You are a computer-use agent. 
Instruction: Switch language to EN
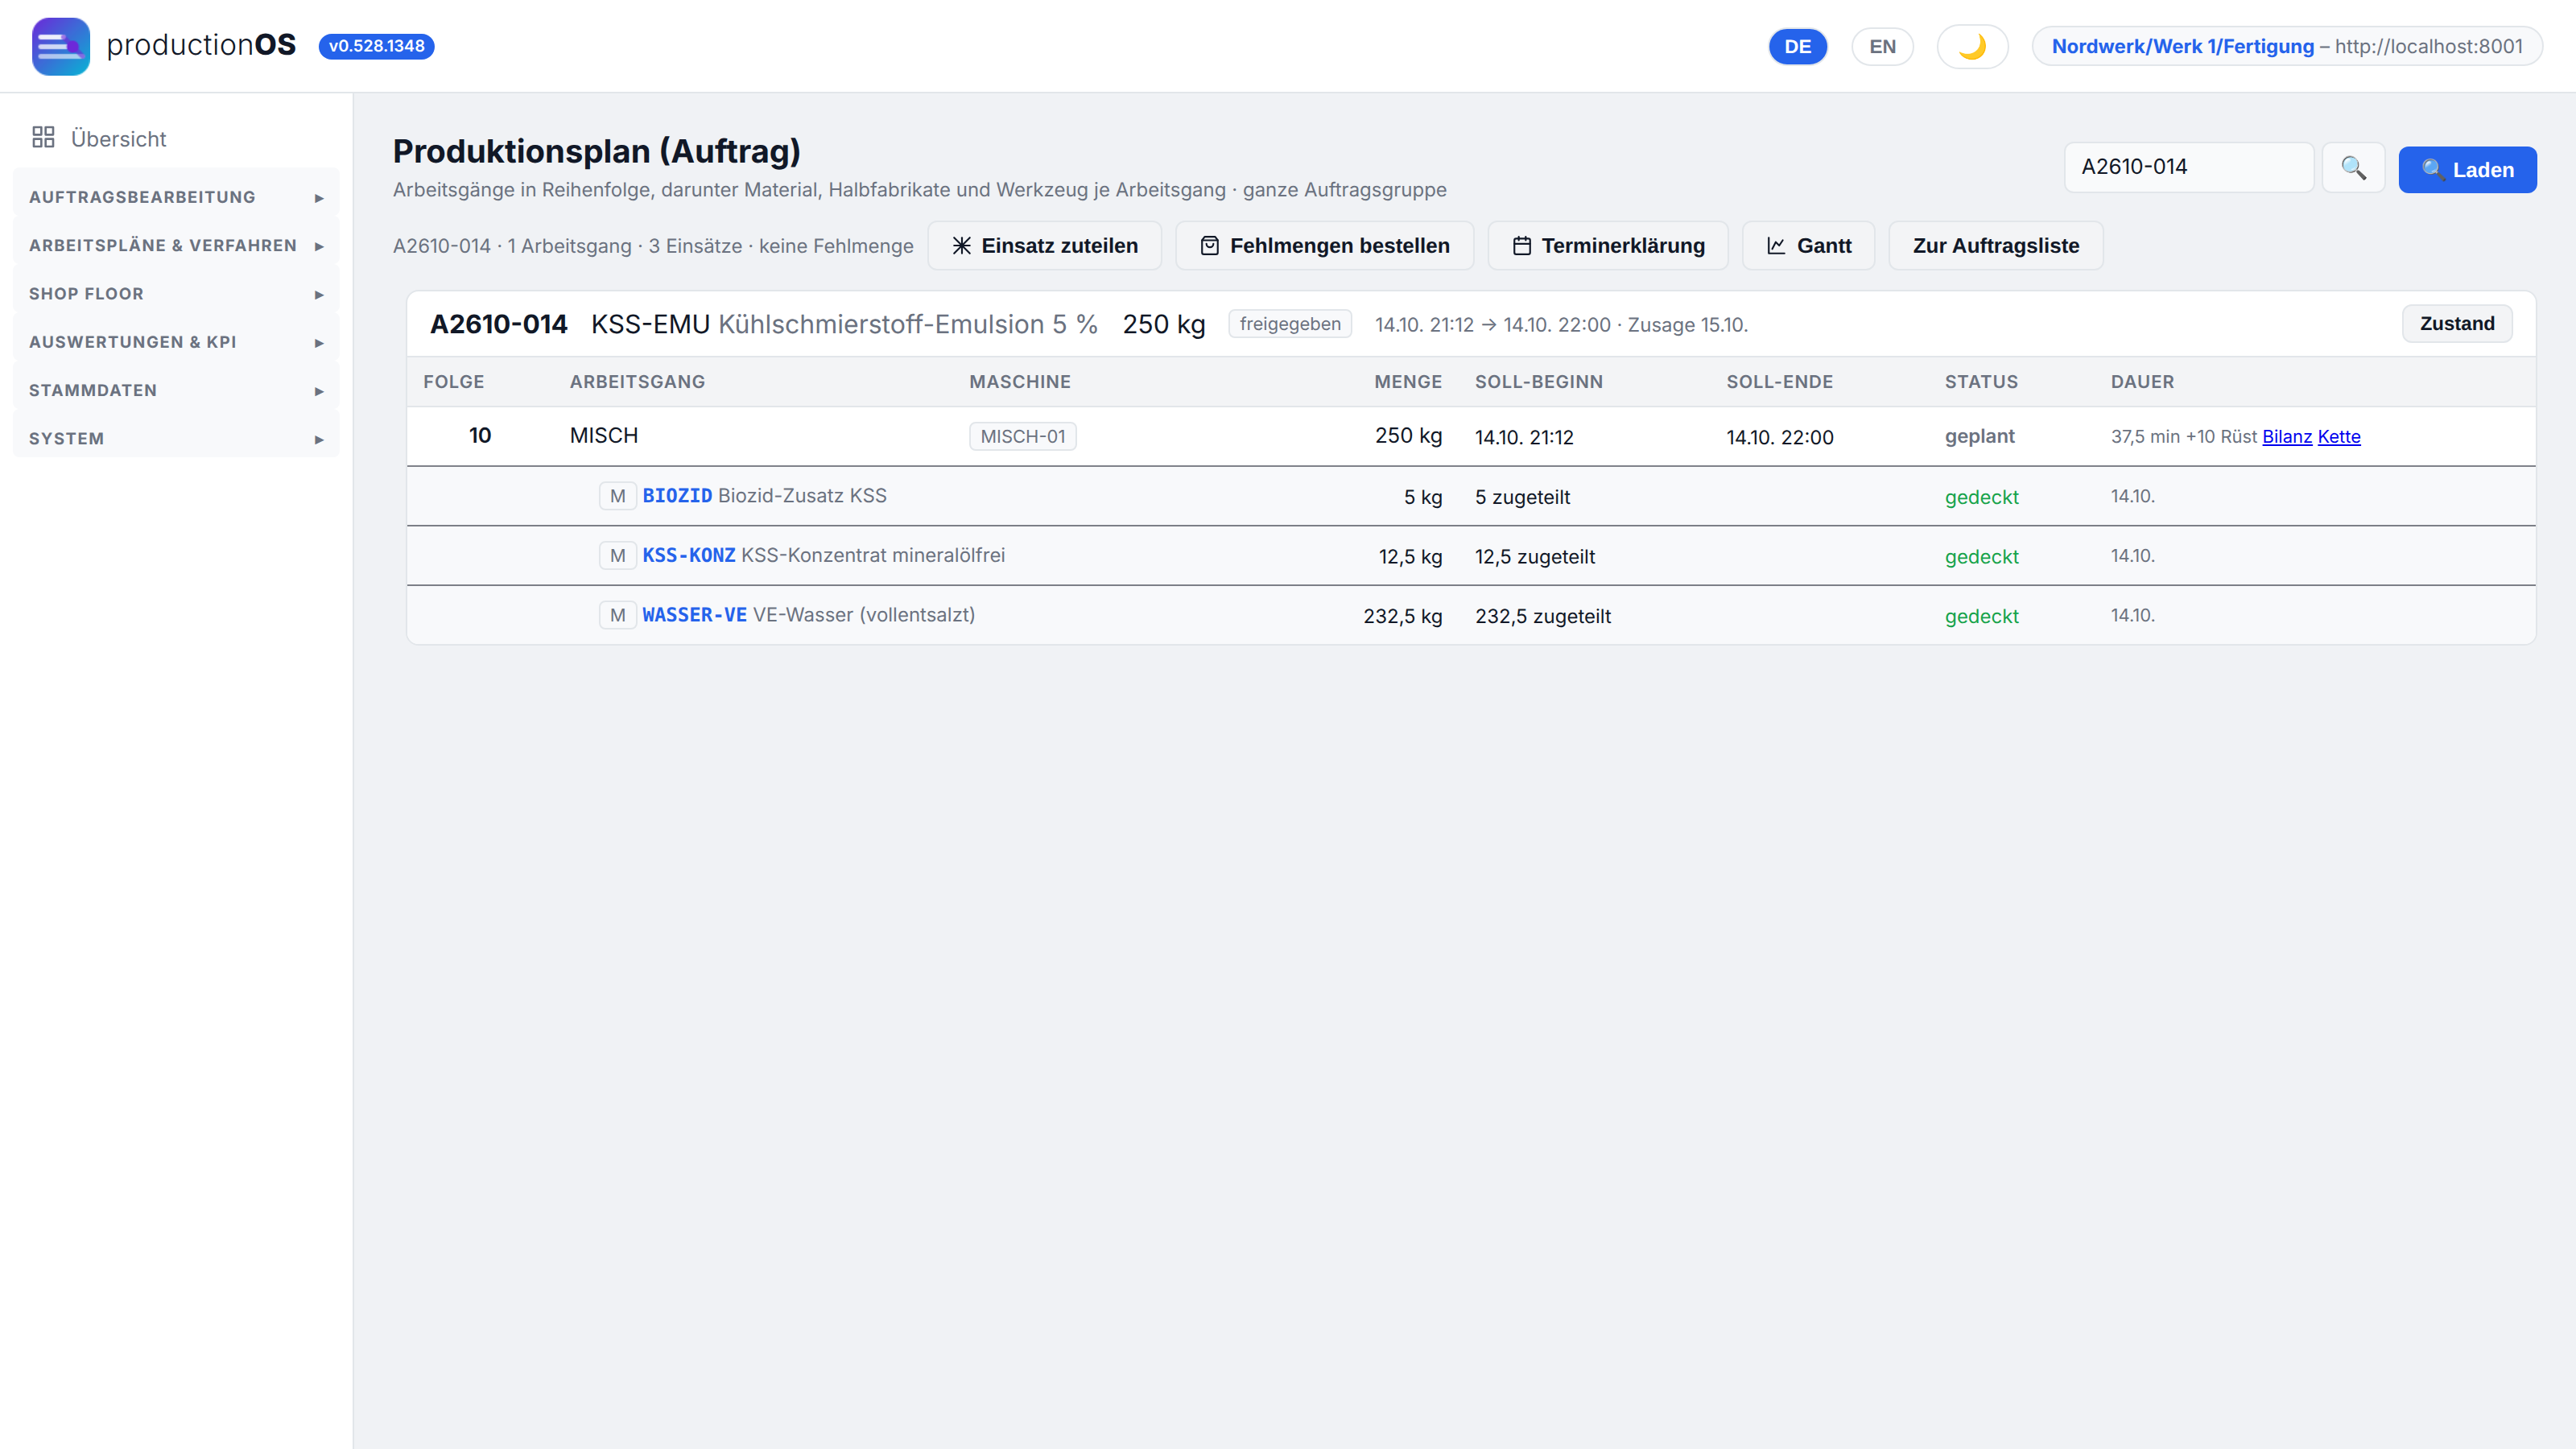pyautogui.click(x=1882, y=46)
